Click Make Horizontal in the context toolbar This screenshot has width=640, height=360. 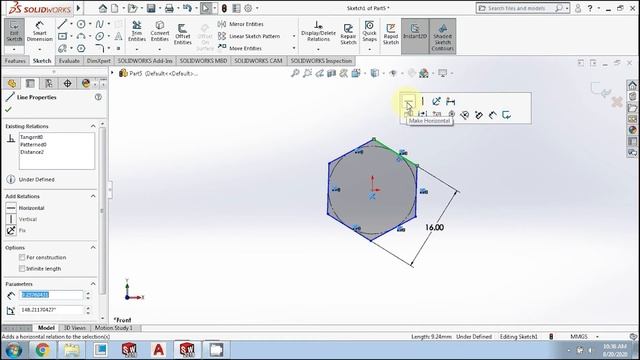pyautogui.click(x=409, y=101)
